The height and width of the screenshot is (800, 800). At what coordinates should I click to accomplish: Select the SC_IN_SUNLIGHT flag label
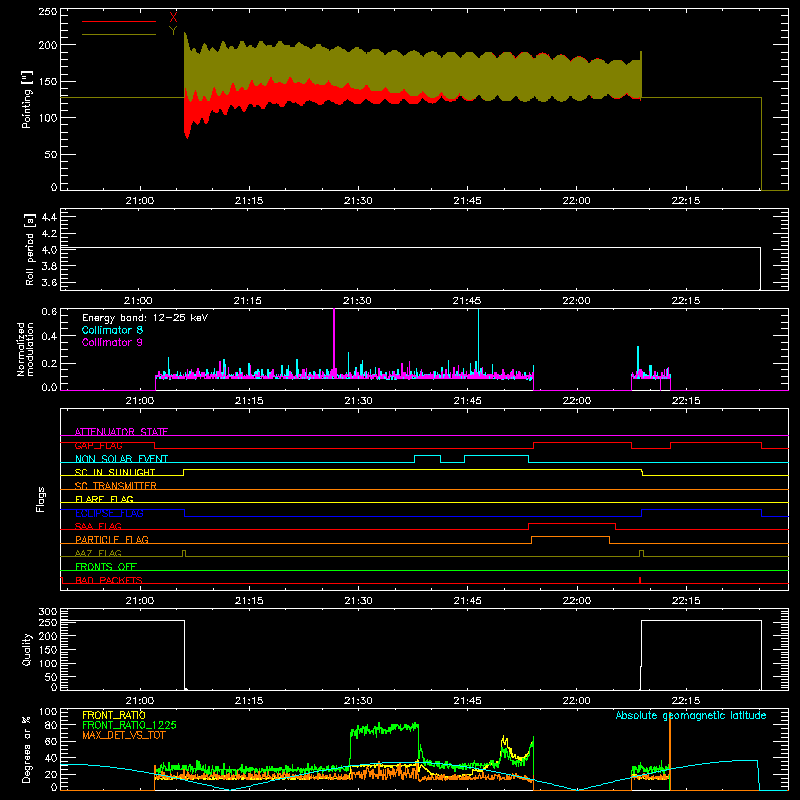pos(115,472)
